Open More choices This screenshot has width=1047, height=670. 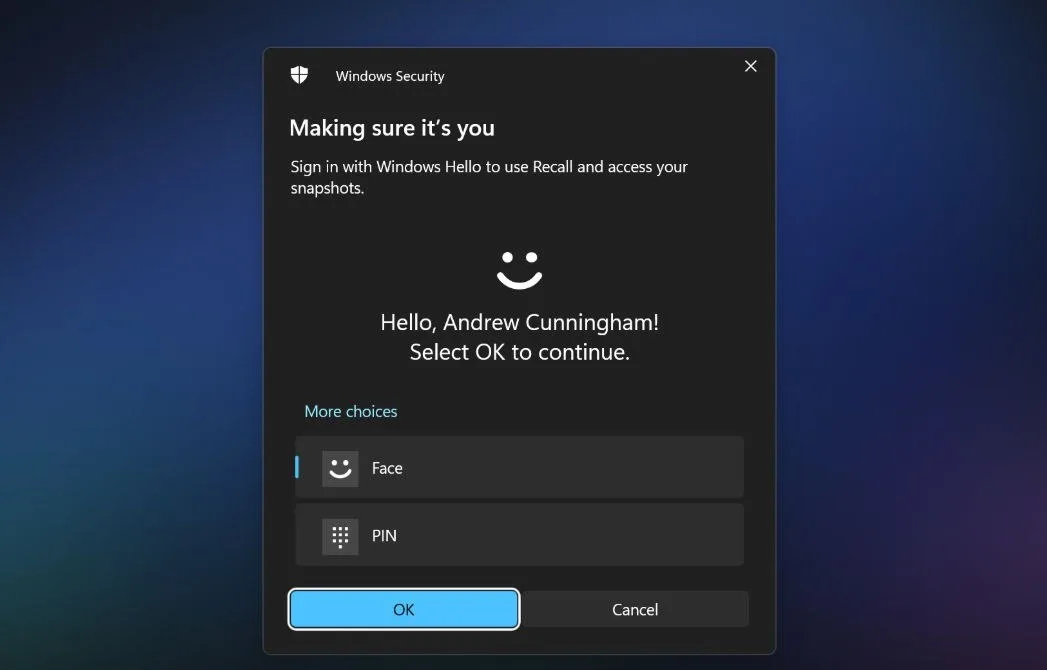(x=350, y=410)
